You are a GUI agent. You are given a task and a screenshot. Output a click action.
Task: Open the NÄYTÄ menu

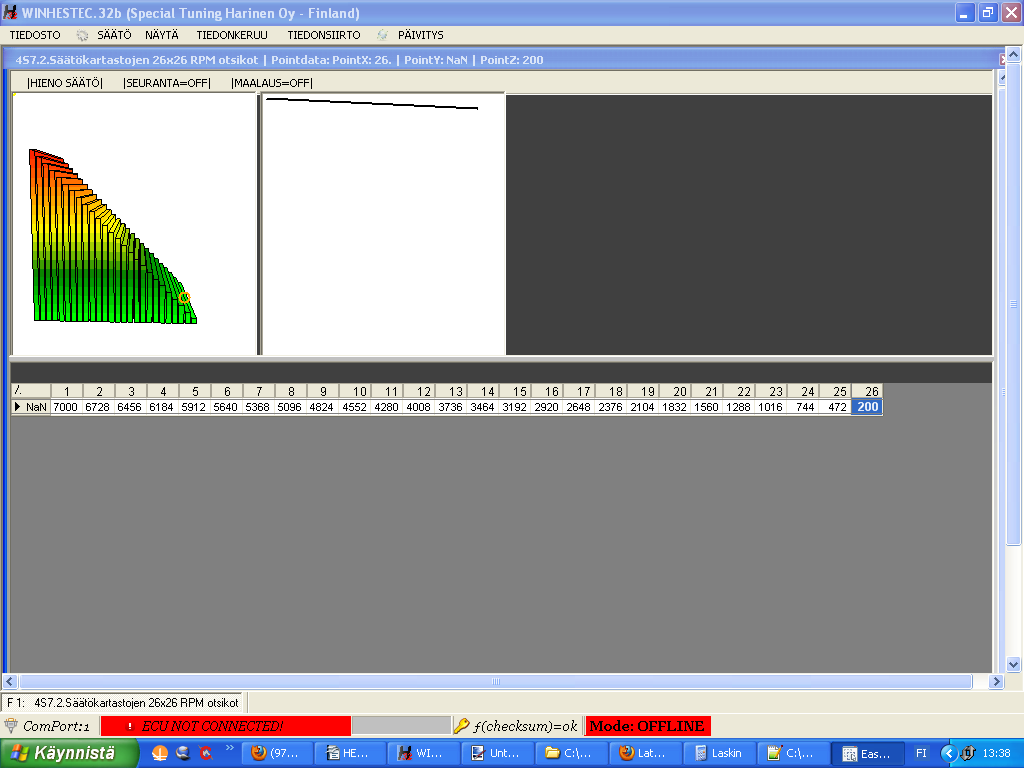162,35
